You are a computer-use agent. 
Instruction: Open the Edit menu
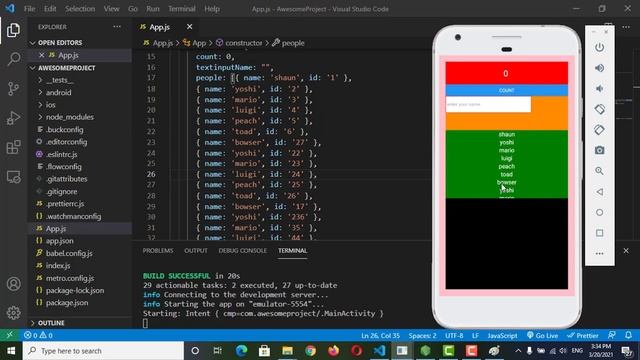coord(50,9)
